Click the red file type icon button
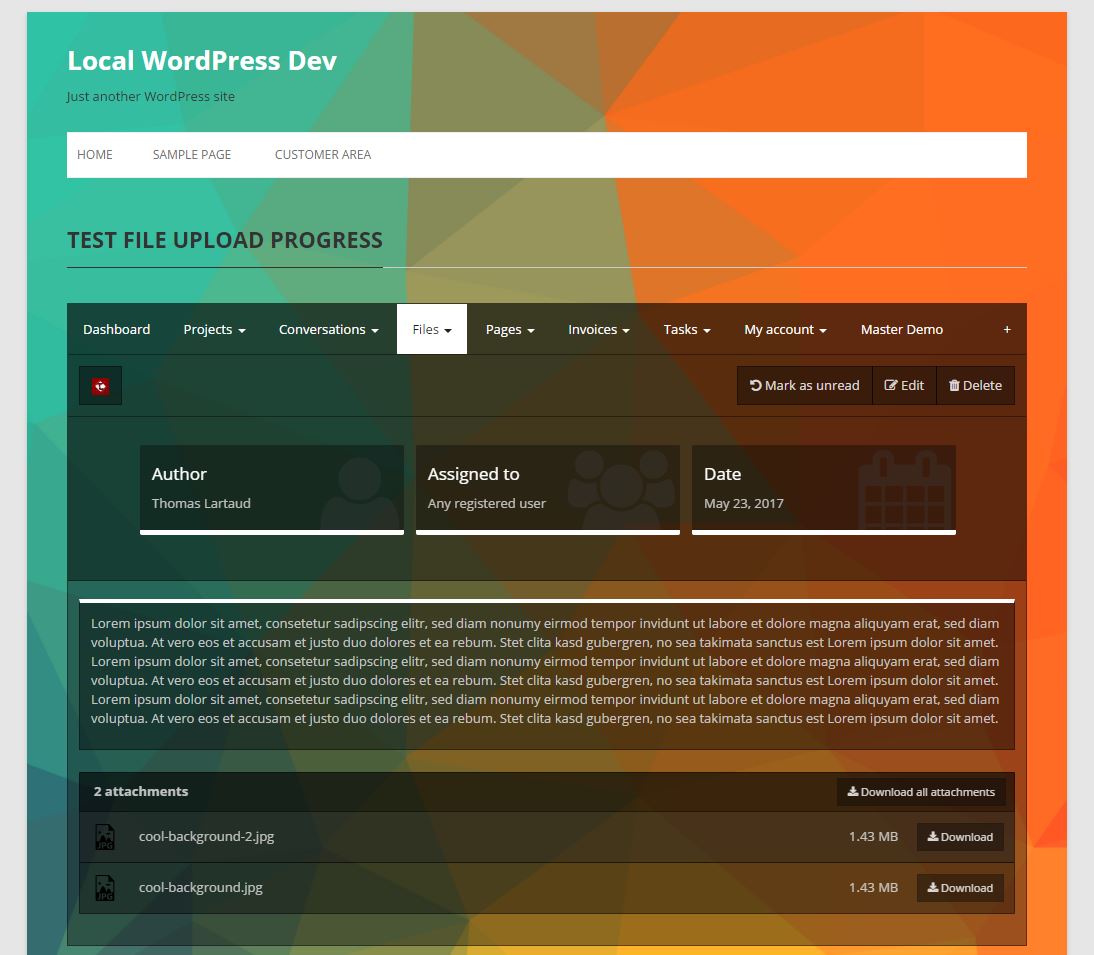The image size is (1094, 955). pos(100,386)
